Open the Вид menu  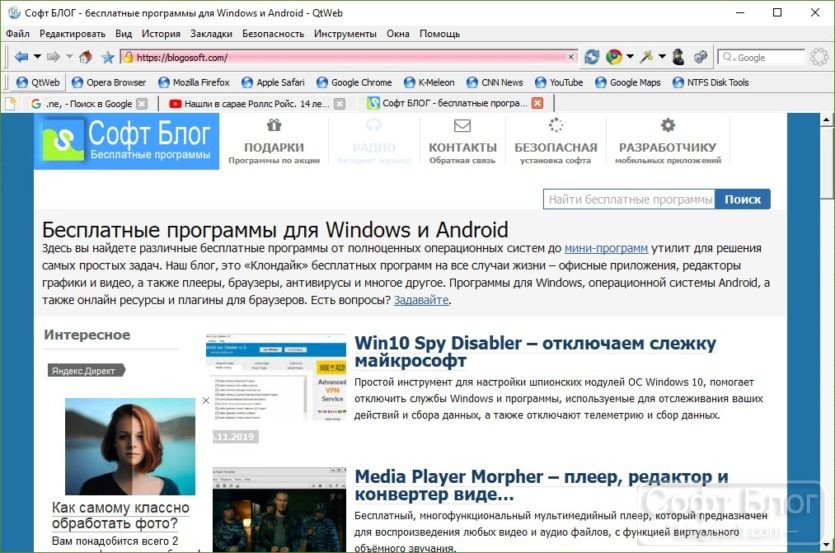[x=124, y=34]
